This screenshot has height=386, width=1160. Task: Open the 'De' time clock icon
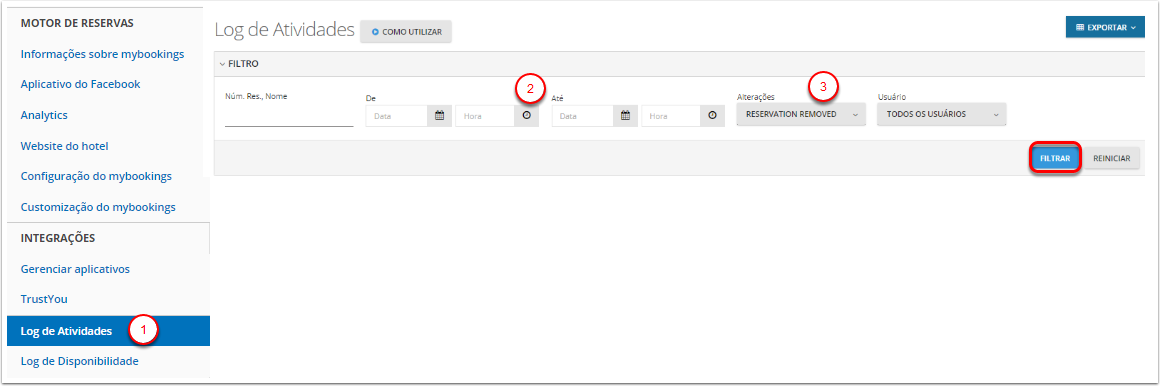[527, 115]
